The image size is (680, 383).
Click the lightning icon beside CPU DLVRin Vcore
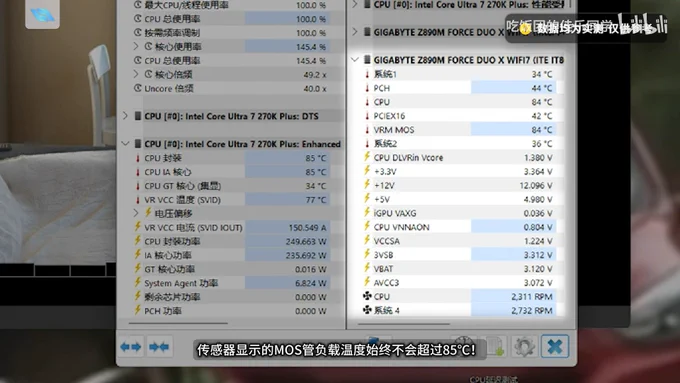[x=367, y=157]
